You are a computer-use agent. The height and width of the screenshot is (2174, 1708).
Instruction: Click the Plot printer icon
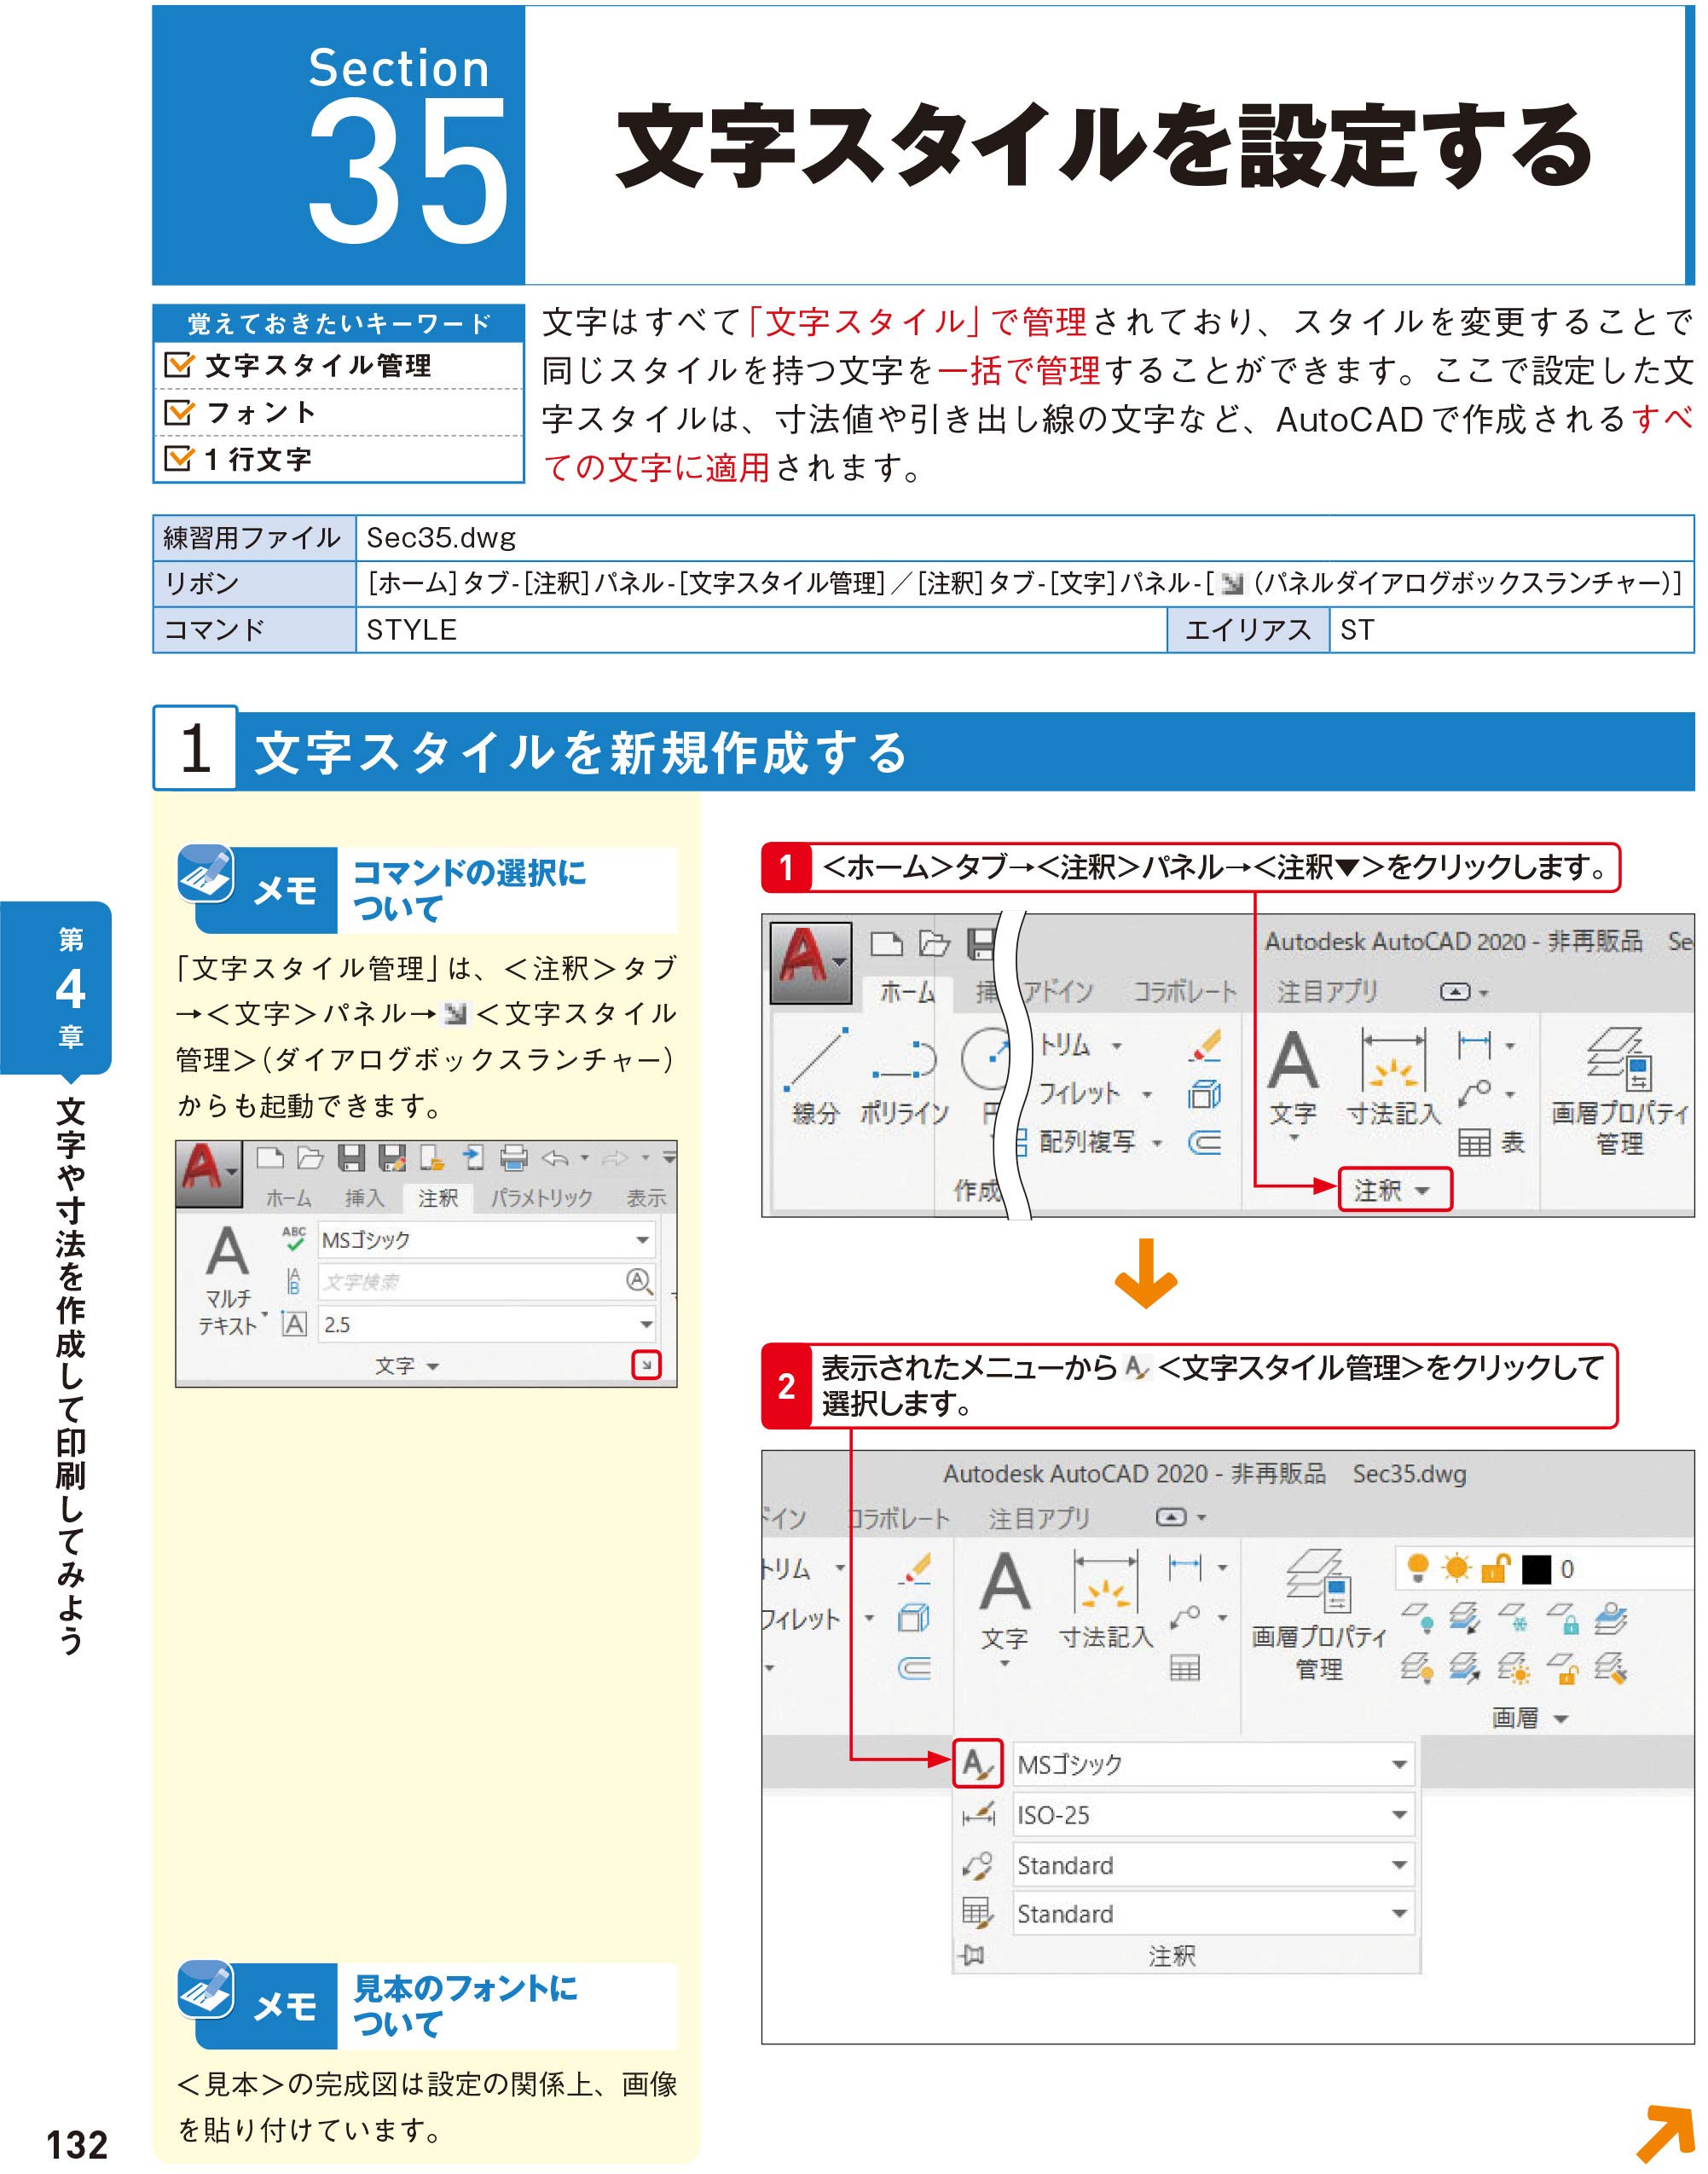click(x=513, y=1158)
